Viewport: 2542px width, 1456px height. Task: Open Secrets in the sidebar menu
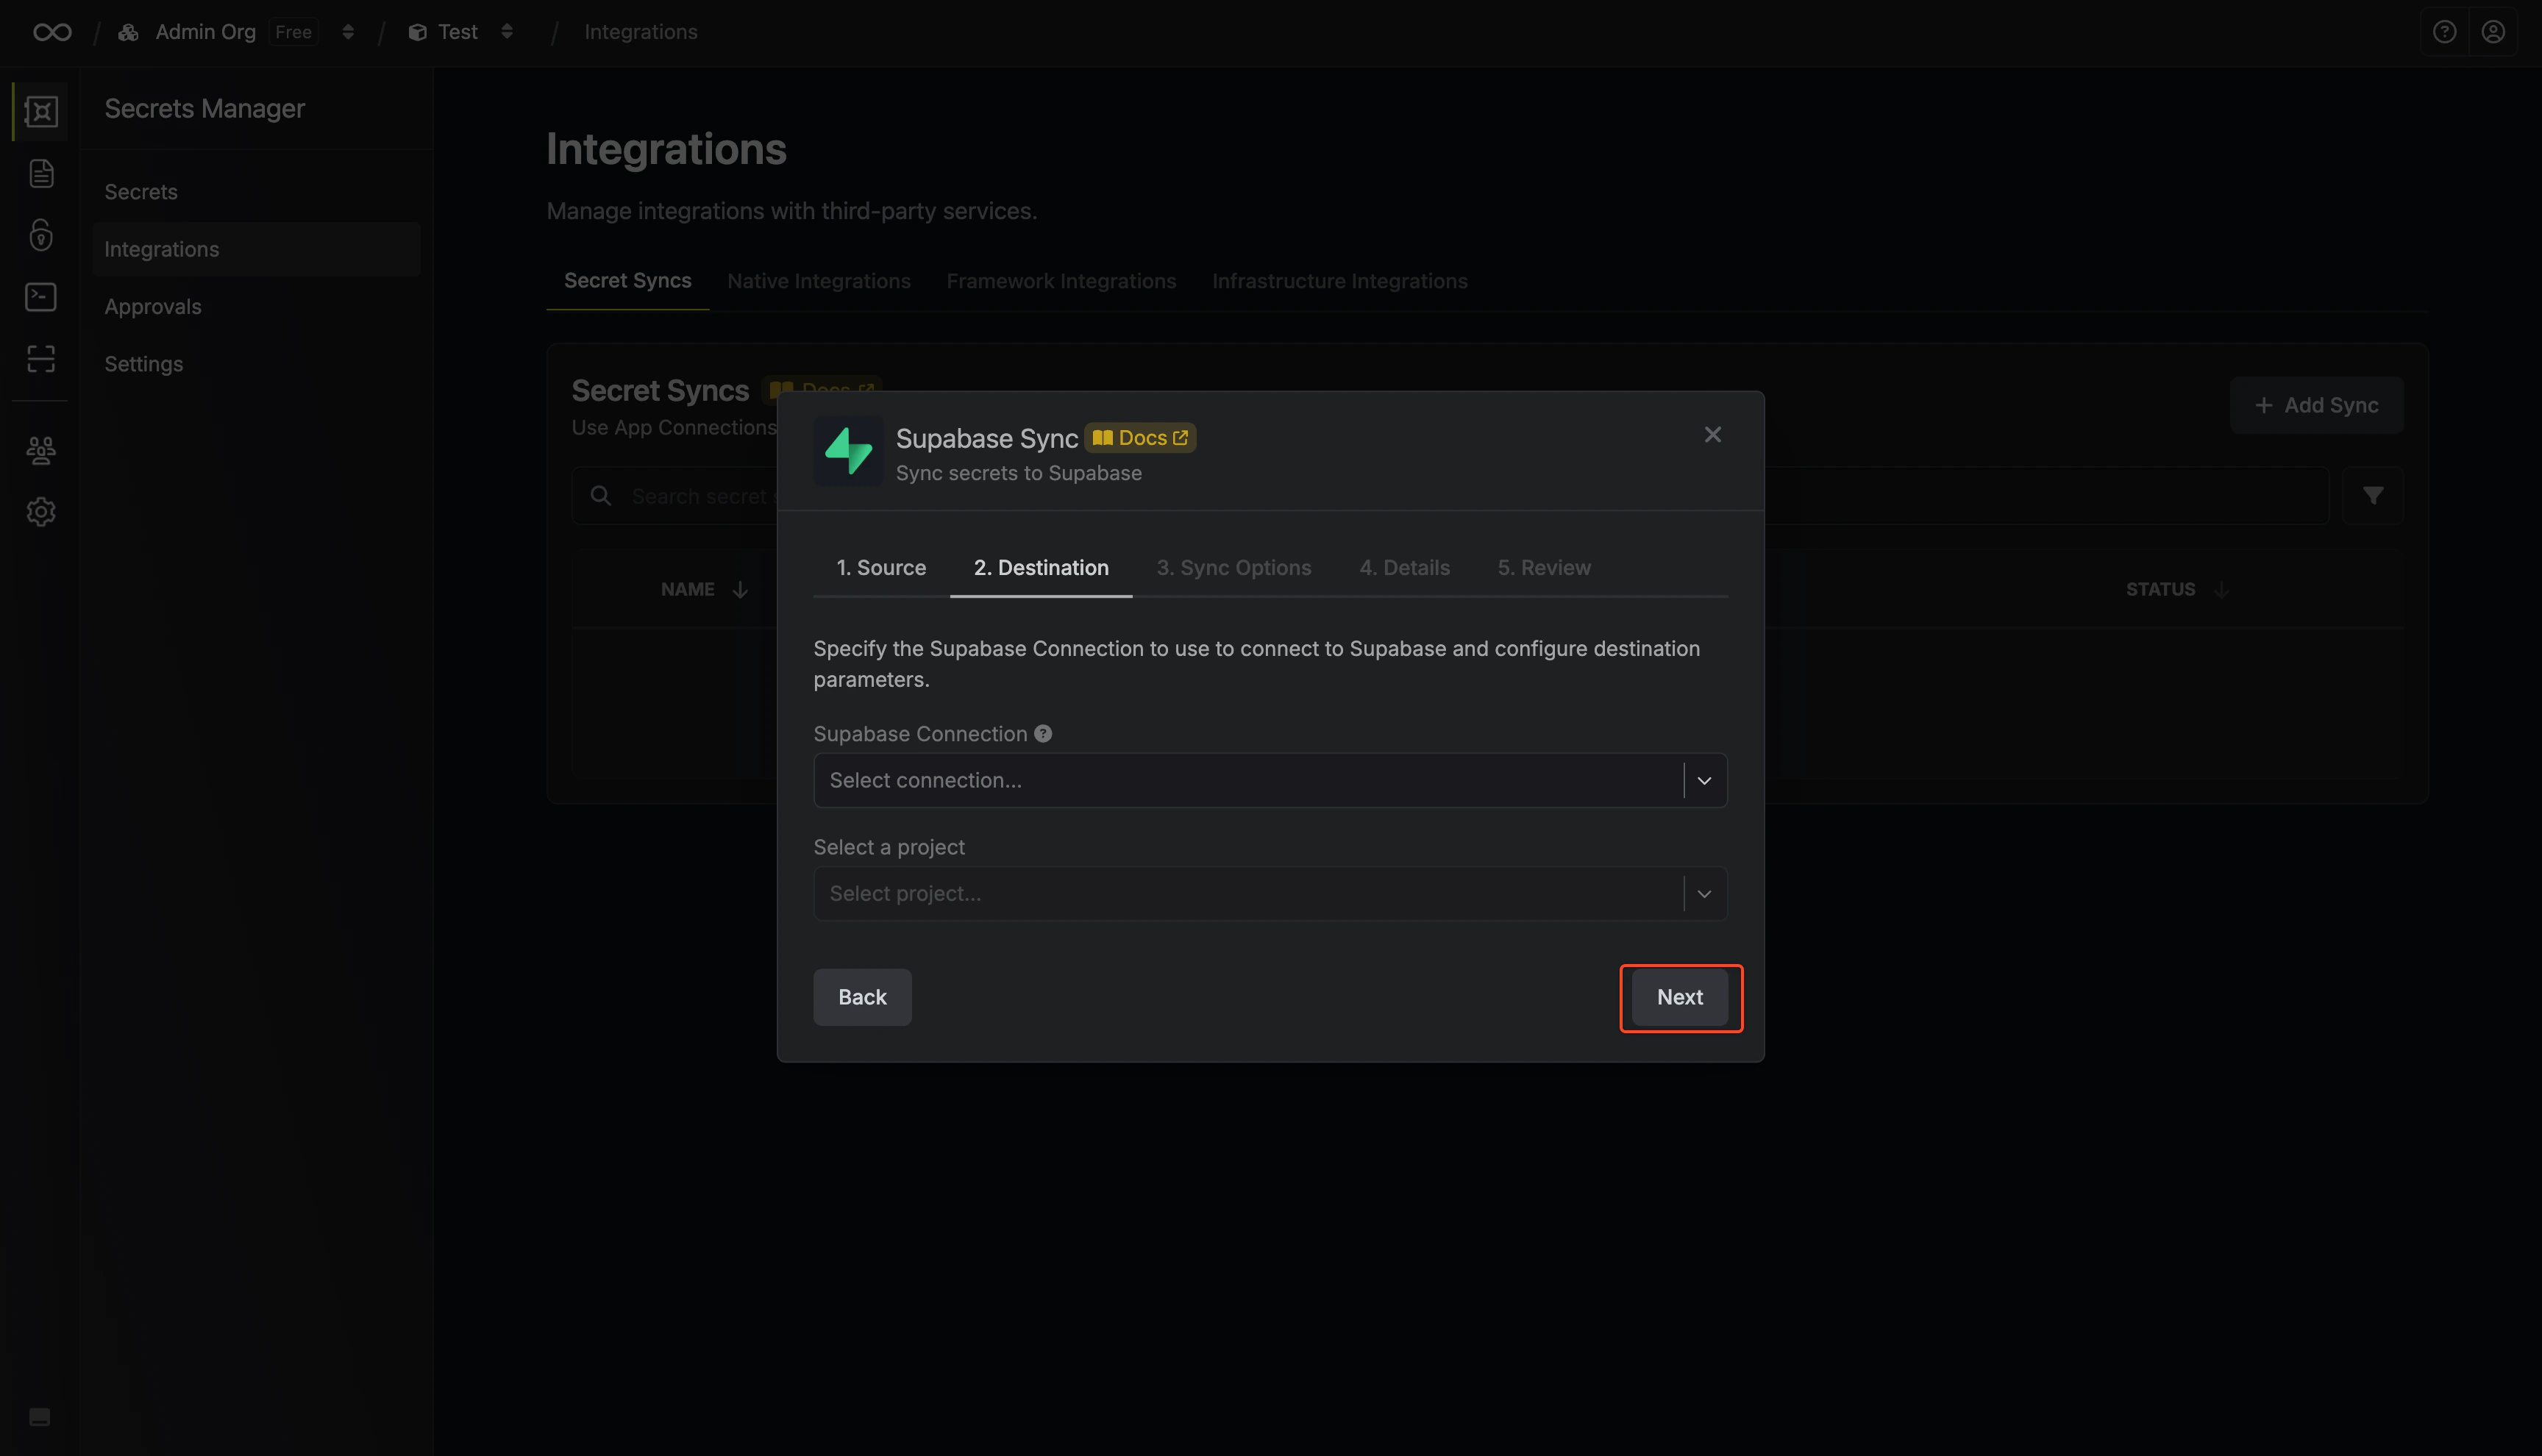point(256,192)
